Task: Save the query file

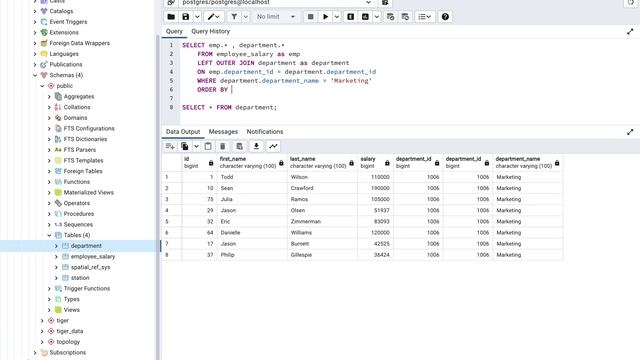Action: (186, 17)
